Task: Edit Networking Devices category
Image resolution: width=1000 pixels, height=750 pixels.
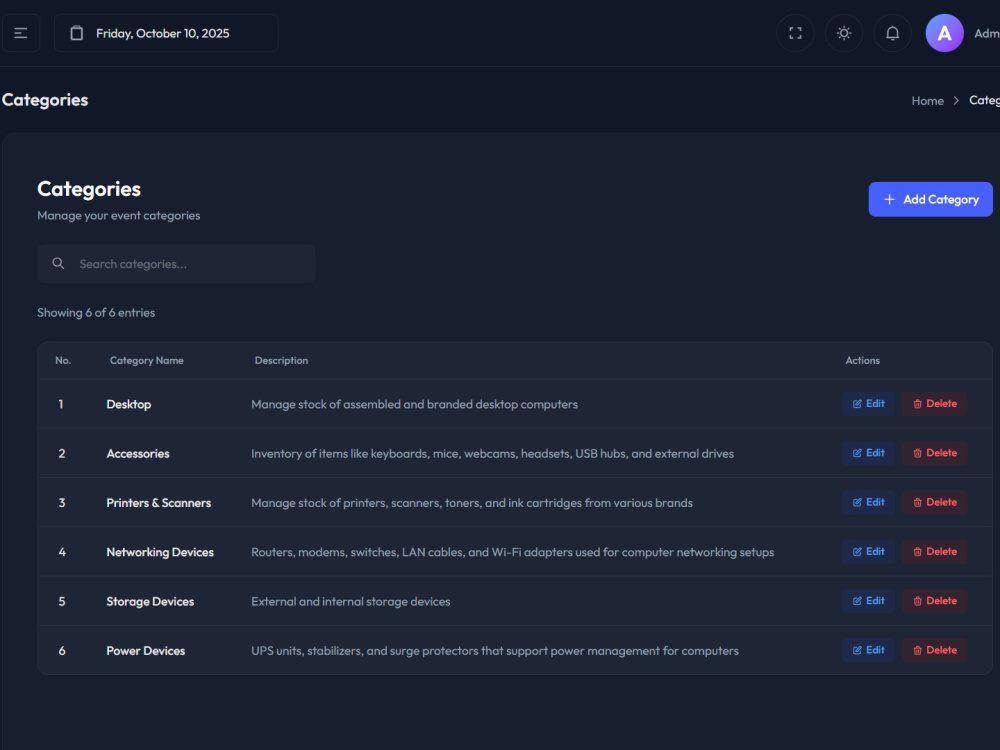Action: point(868,552)
